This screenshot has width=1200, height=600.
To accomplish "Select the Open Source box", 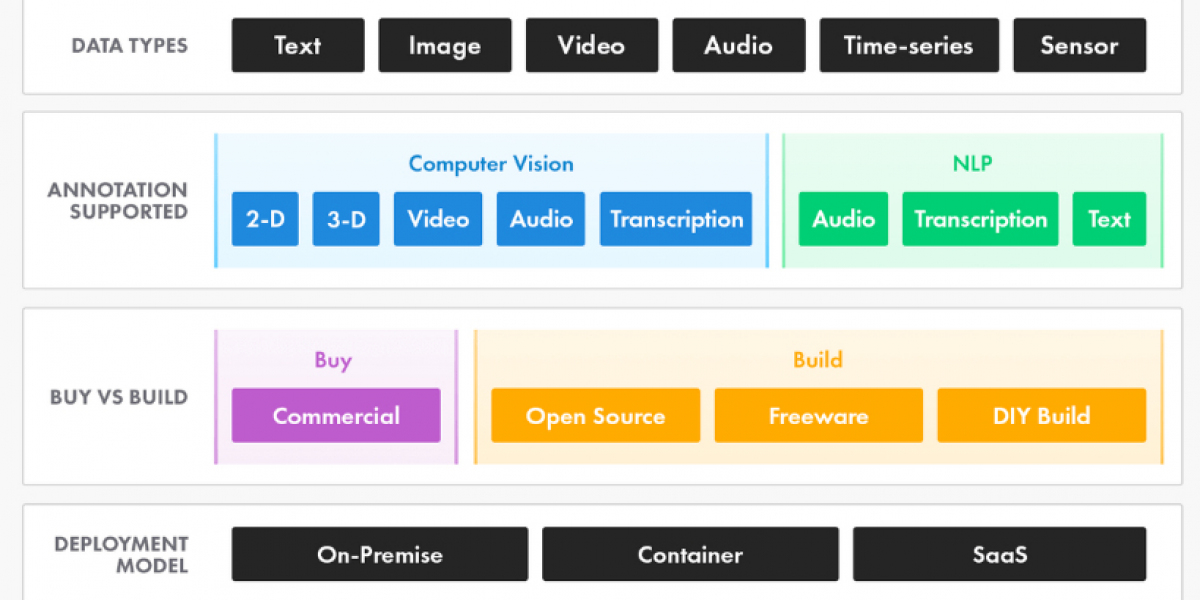I will [x=595, y=415].
